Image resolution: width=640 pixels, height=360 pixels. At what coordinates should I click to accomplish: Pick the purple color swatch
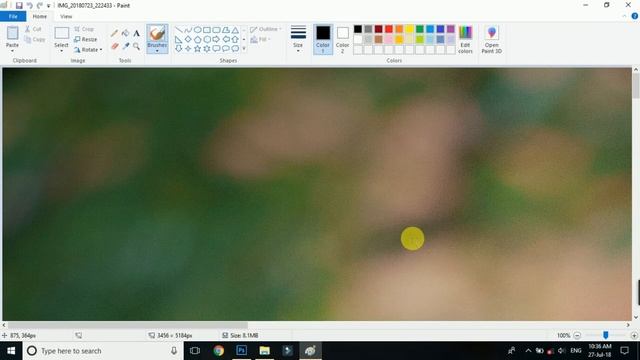(x=451, y=29)
